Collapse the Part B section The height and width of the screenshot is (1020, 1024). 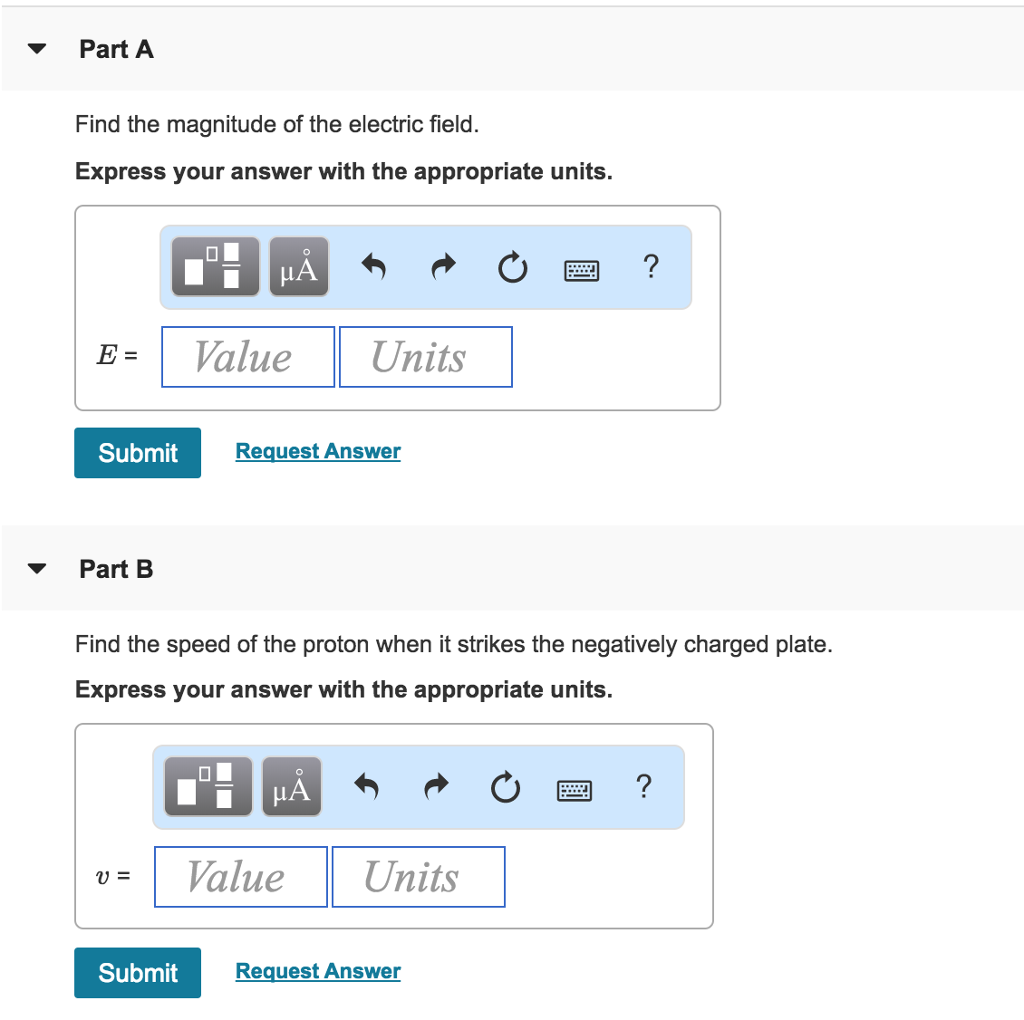(38, 569)
